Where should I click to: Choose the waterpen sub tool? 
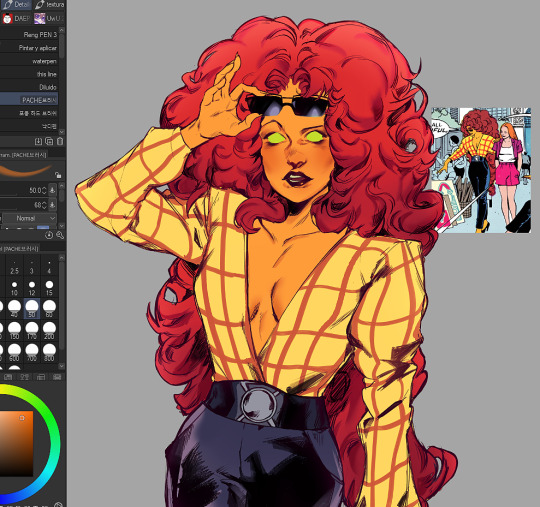(29, 61)
